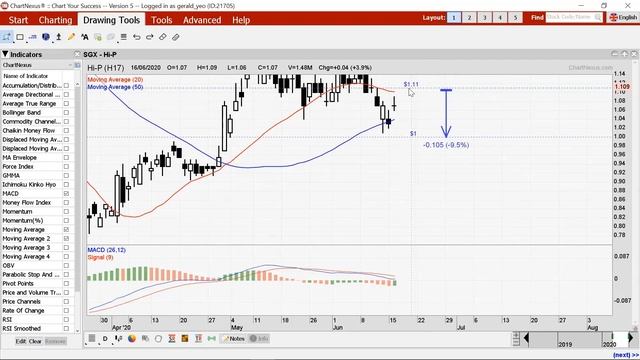
Task: Switch to Layout 3
Action: tap(484, 18)
